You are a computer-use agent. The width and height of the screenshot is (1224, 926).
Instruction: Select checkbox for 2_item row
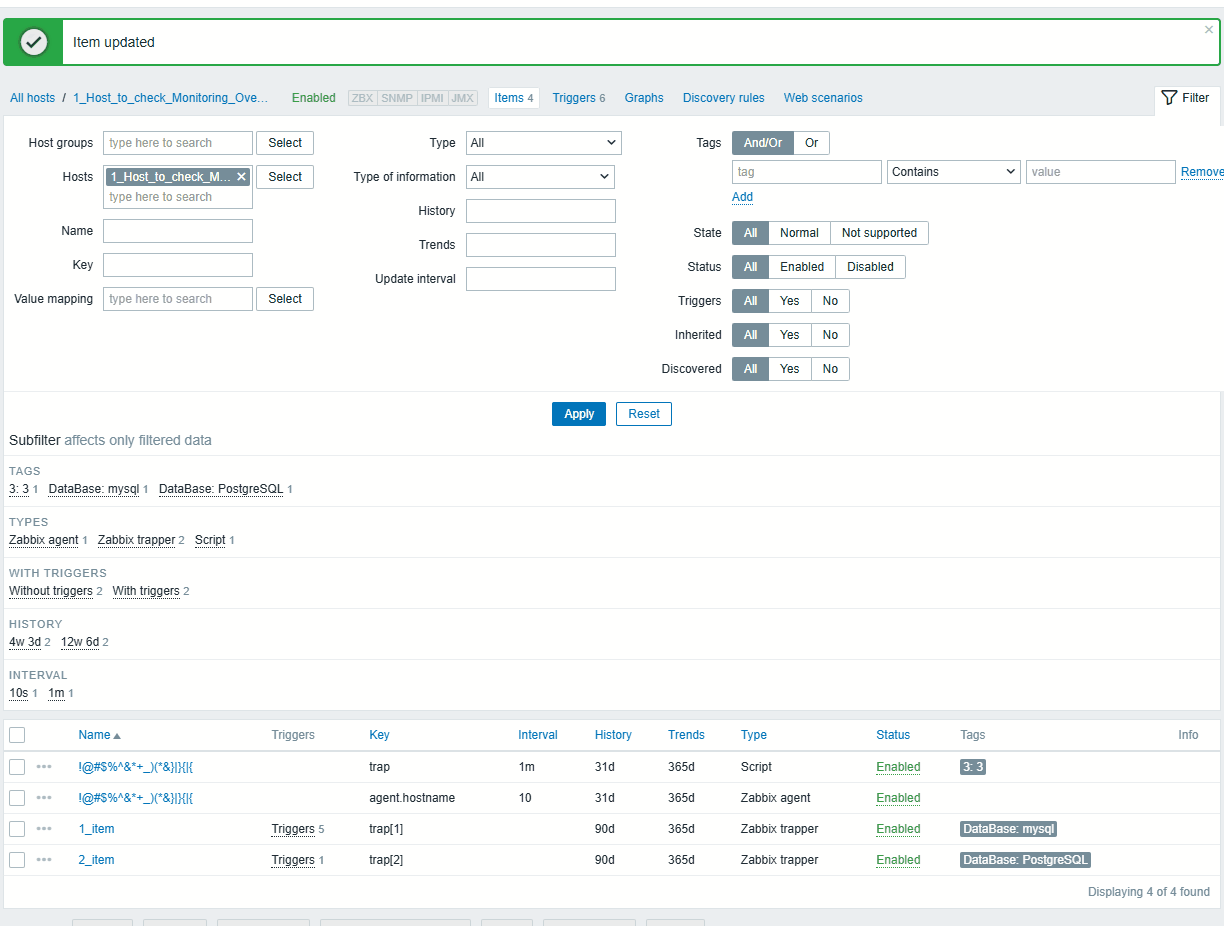coord(17,860)
